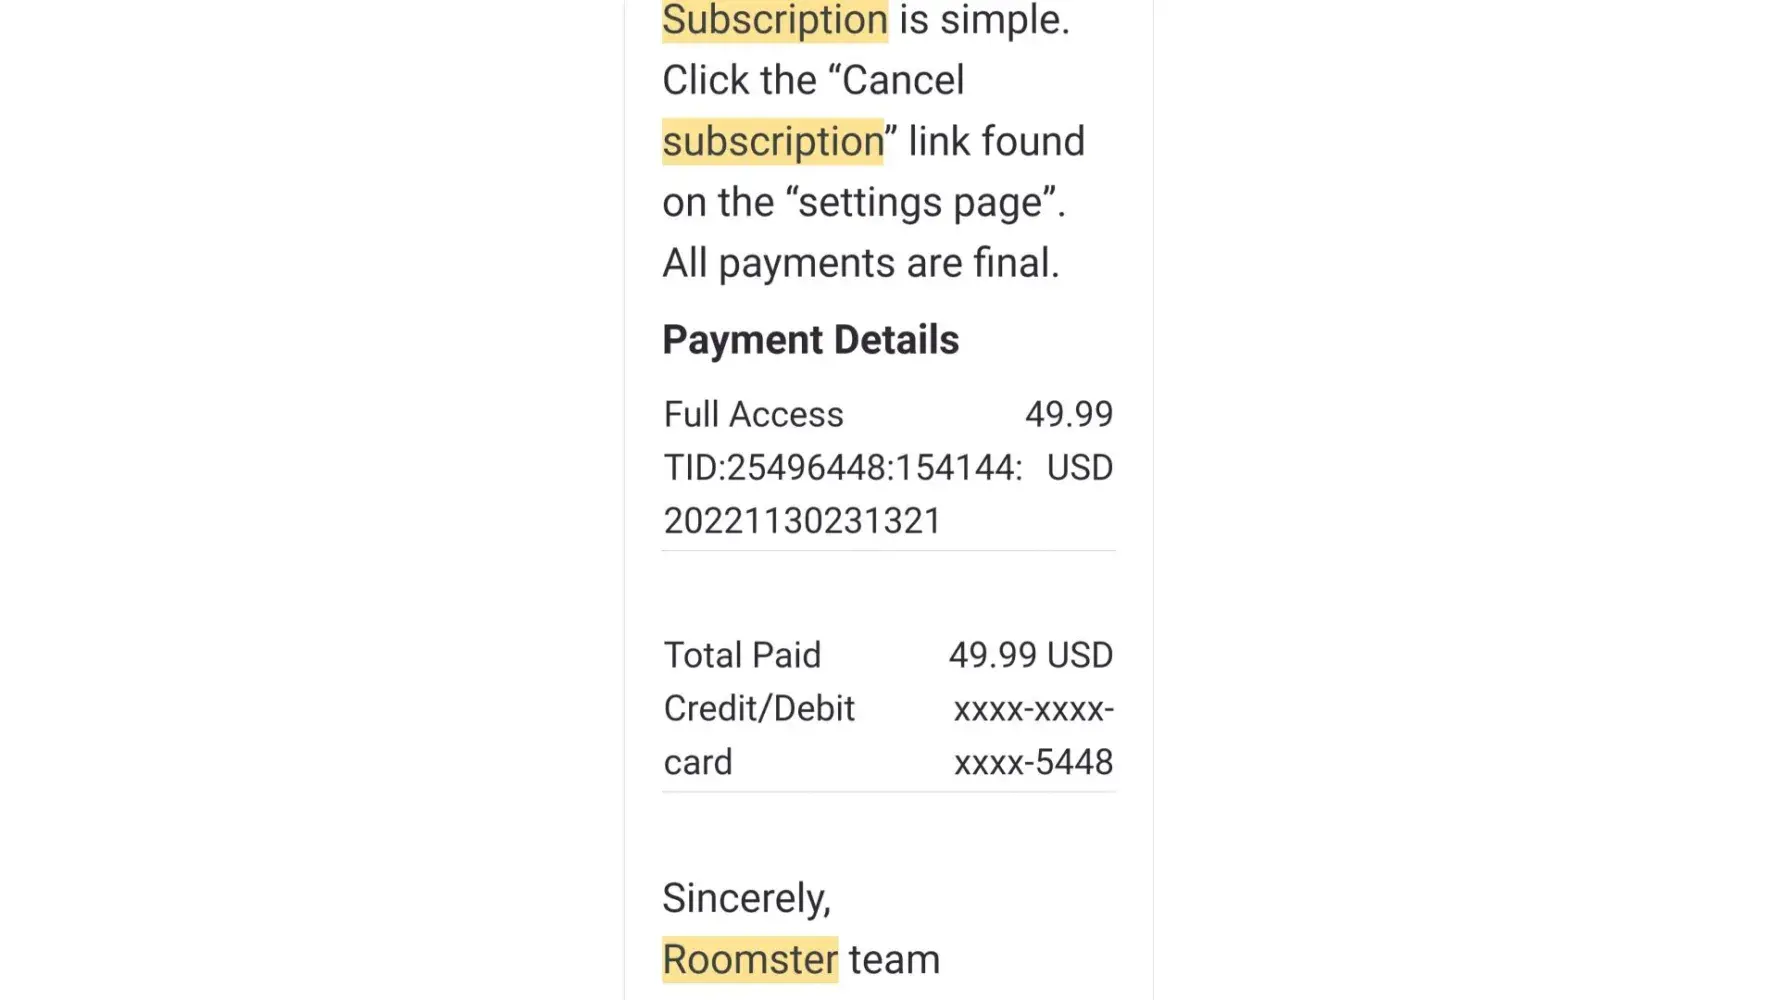Click the "Credit/Debit" payment method label
The width and height of the screenshot is (1778, 1000).
[759, 708]
